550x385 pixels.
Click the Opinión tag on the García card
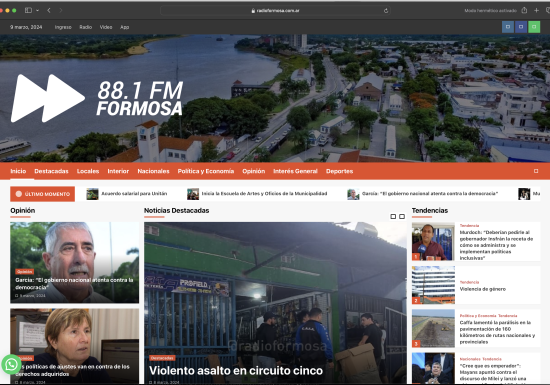pyautogui.click(x=25, y=271)
